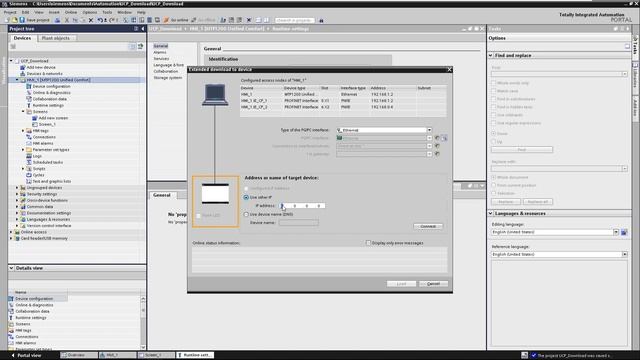Click the Save project toolbar button
This screenshot has width=640, height=360.
[34, 20]
